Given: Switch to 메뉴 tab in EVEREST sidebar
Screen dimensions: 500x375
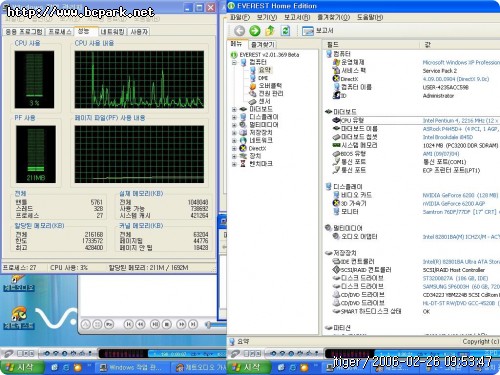Looking at the screenshot, I should (237, 44).
